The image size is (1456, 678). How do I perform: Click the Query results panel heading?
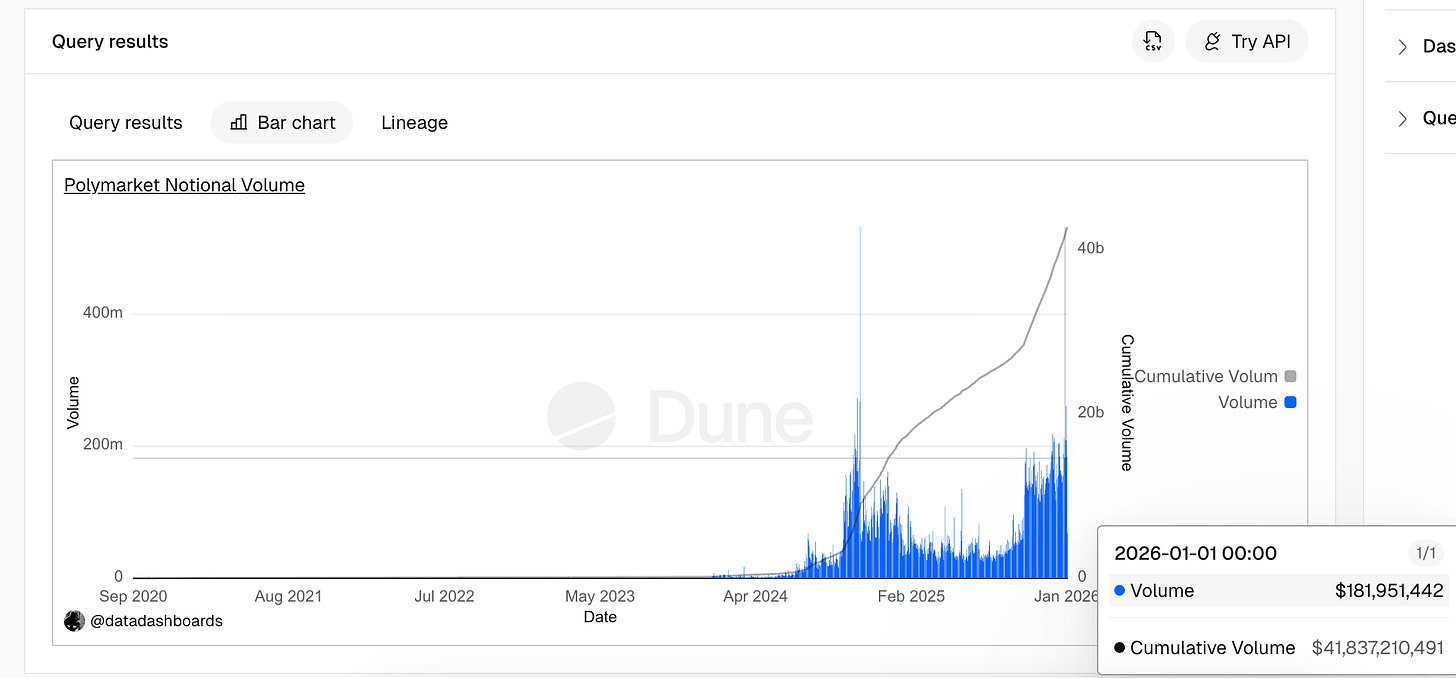point(110,42)
